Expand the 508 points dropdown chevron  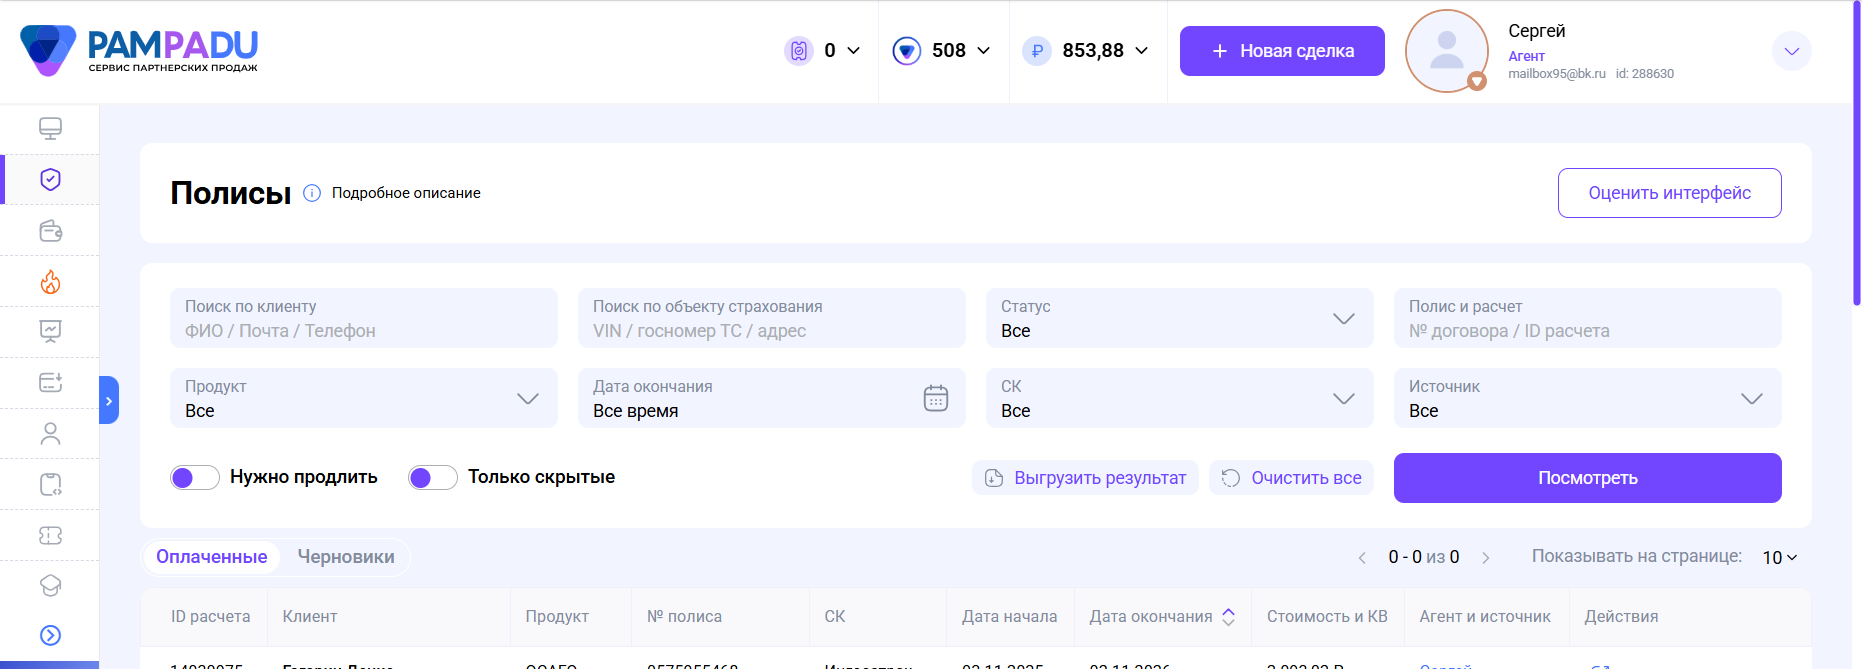[x=984, y=50]
